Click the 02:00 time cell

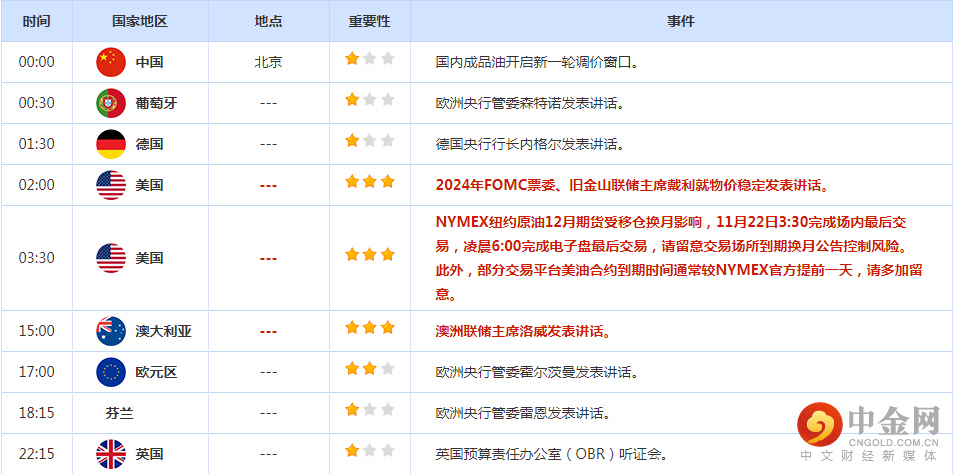37,185
